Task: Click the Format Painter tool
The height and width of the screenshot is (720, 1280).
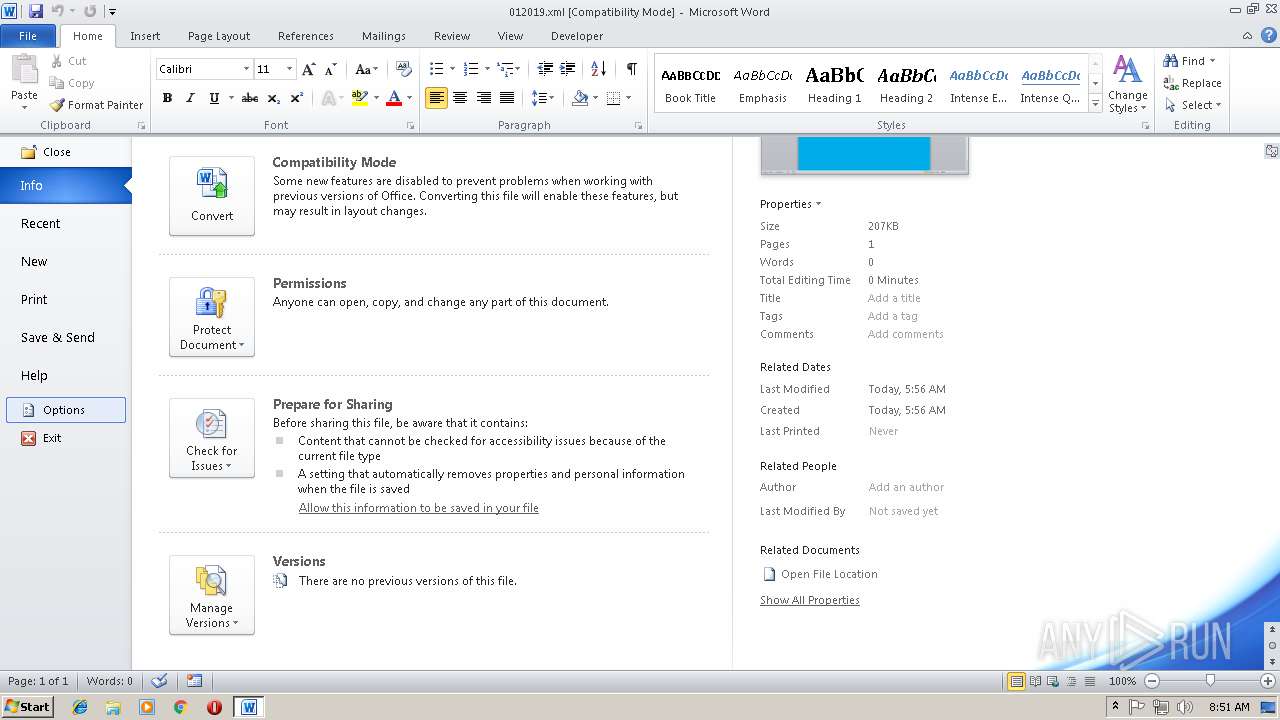Action: (x=96, y=105)
